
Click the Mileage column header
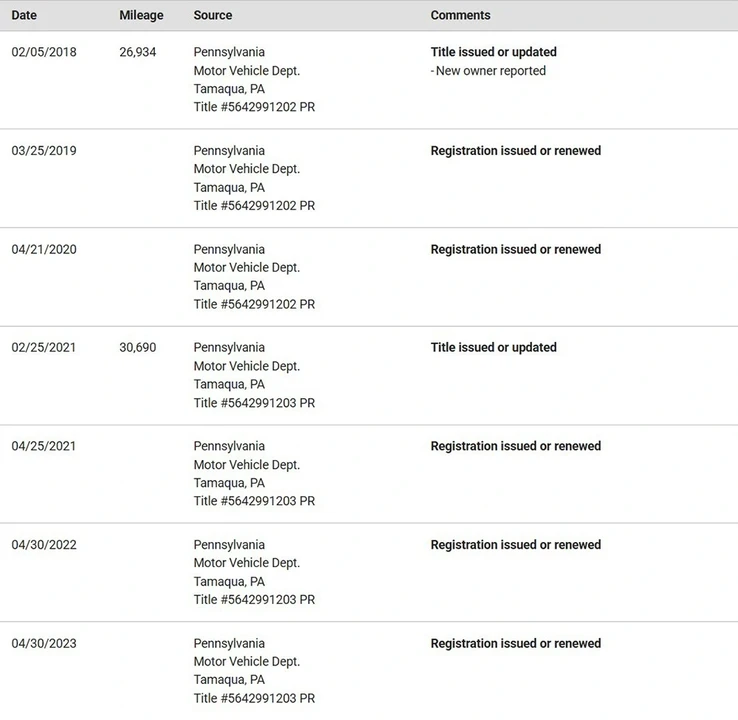pyautogui.click(x=141, y=16)
